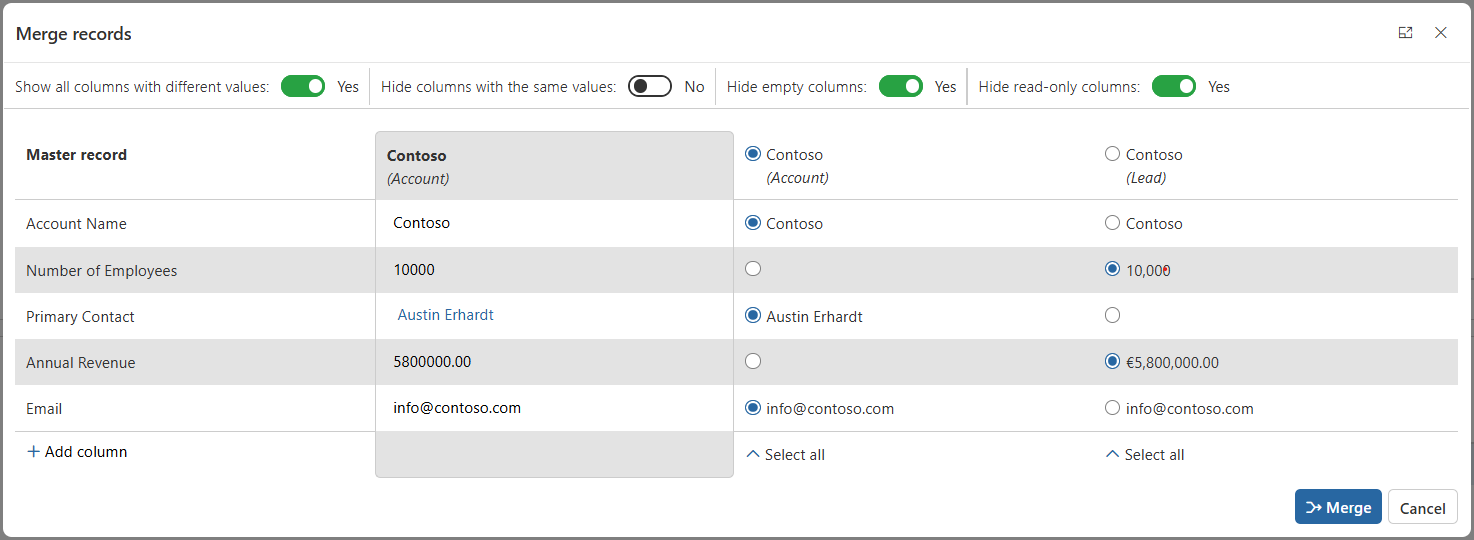Screen dimensions: 1474x540
Task: Select all values from Lead column
Action: pyautogui.click(x=1145, y=455)
